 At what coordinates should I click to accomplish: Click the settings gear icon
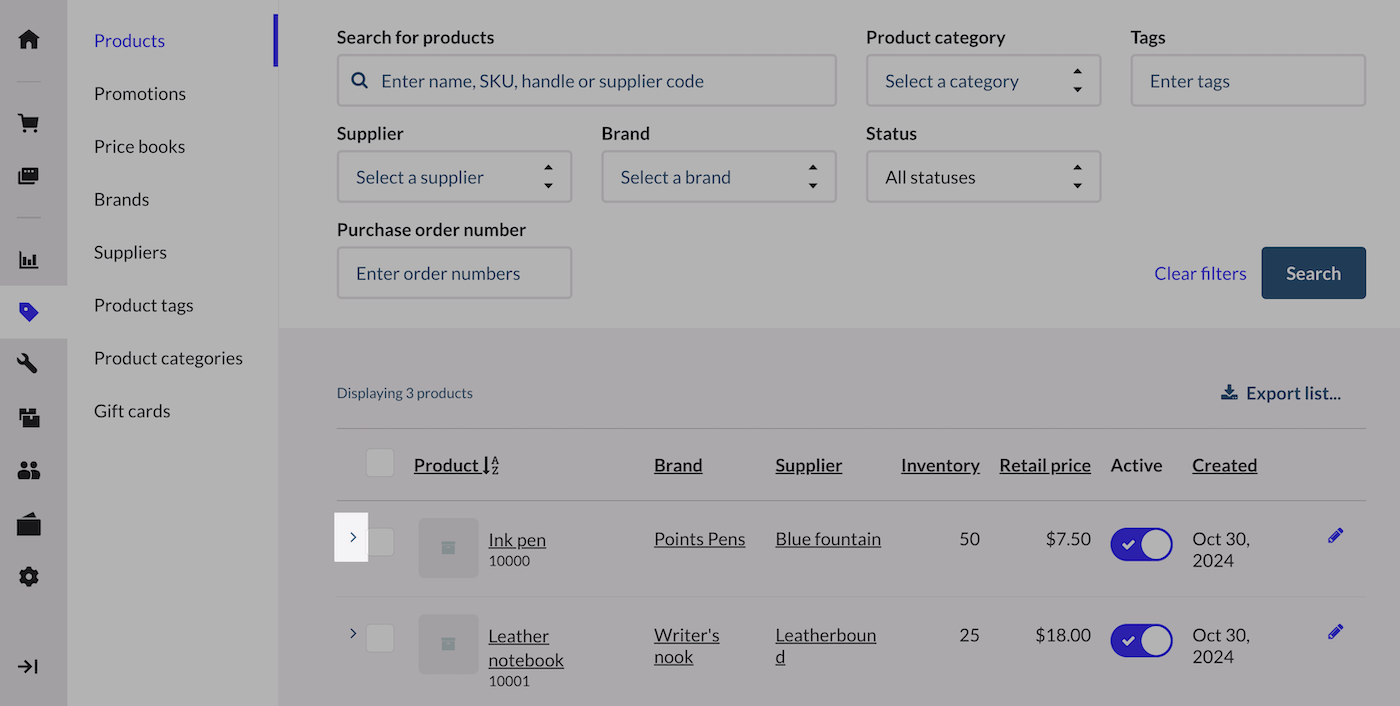(x=29, y=577)
